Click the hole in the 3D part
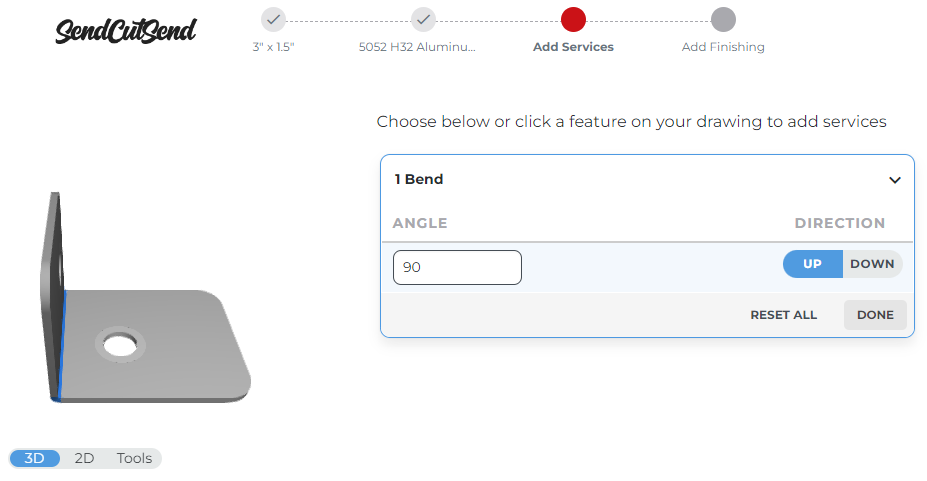Viewport: 927px width, 481px height. (x=119, y=346)
